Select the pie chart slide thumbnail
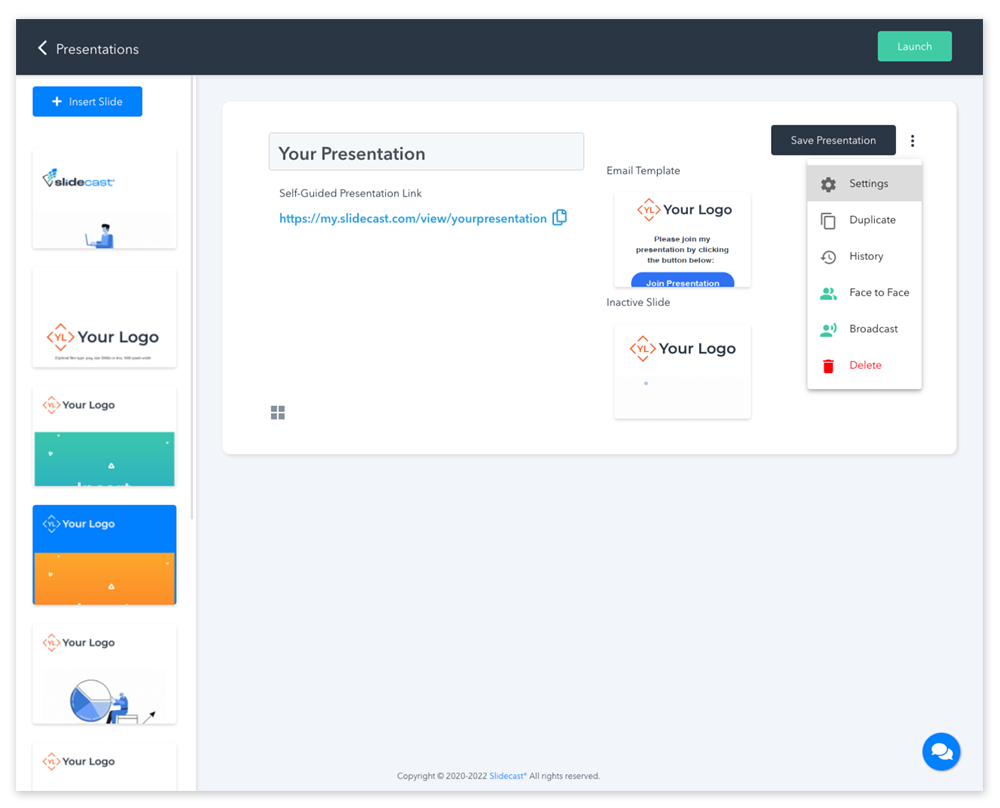The image size is (1000, 808). (105, 673)
